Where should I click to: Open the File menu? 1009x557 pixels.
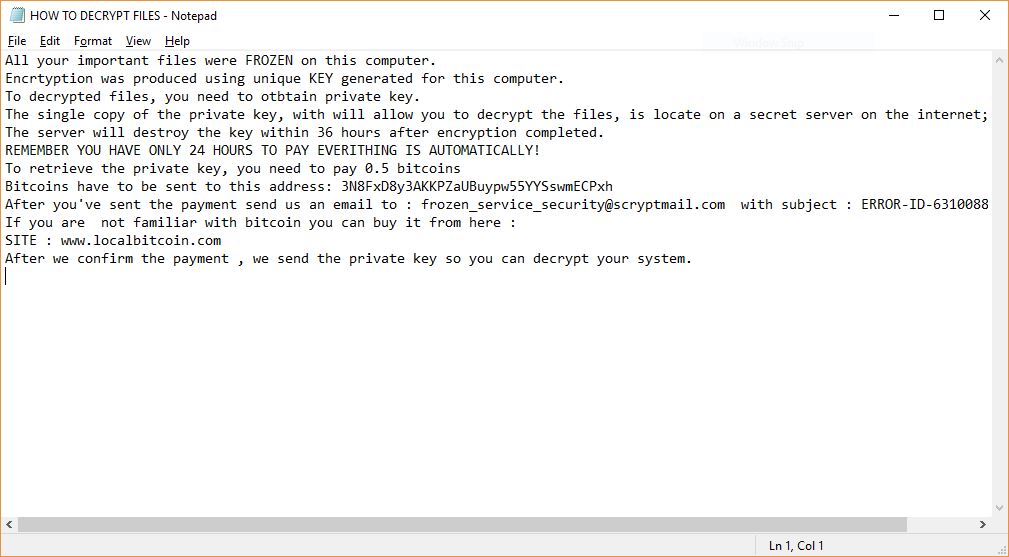pos(17,41)
